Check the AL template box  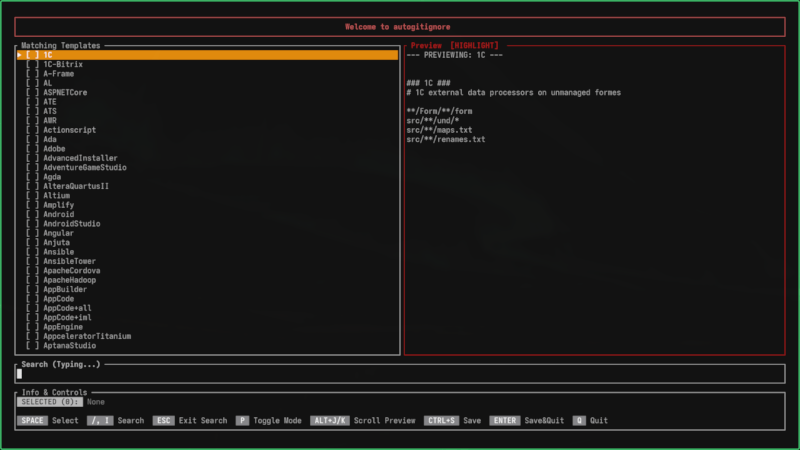pyautogui.click(x=32, y=83)
